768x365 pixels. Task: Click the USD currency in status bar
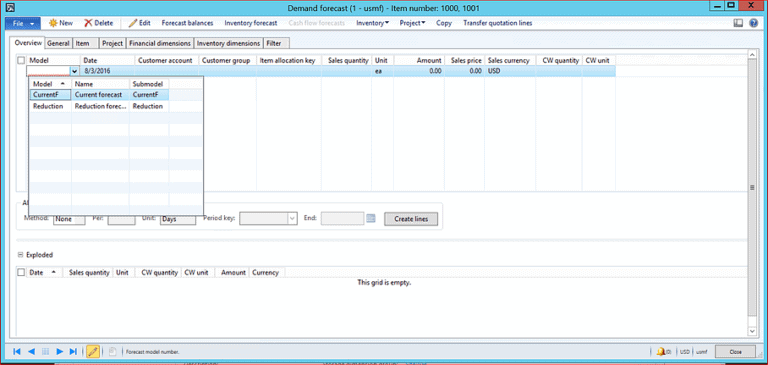pos(685,352)
